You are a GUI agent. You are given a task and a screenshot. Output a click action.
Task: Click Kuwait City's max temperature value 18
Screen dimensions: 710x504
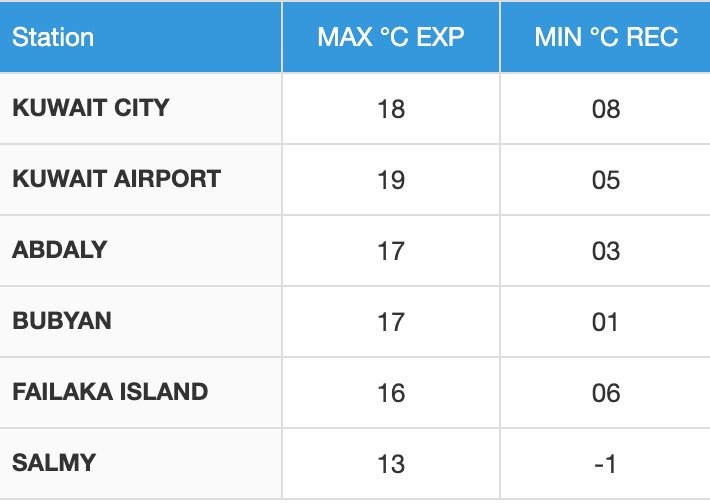(x=391, y=109)
